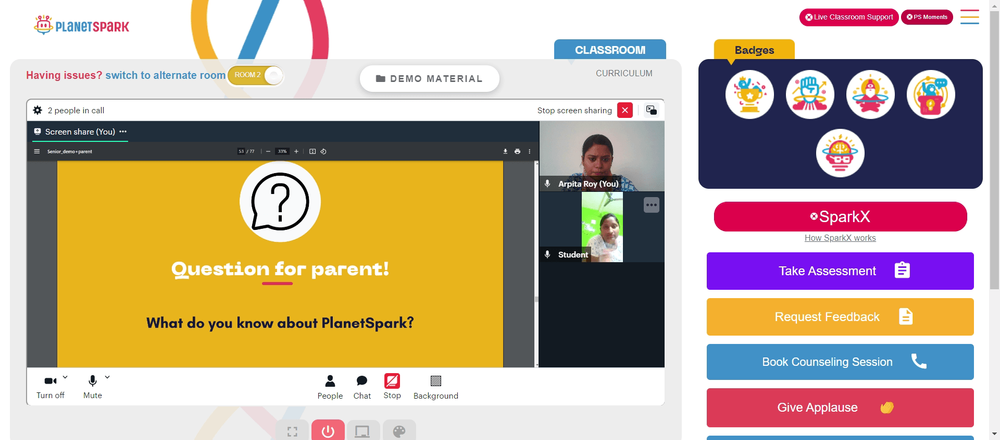Open the Screen share (You) three-dot options
The width and height of the screenshot is (1000, 440).
[x=123, y=132]
